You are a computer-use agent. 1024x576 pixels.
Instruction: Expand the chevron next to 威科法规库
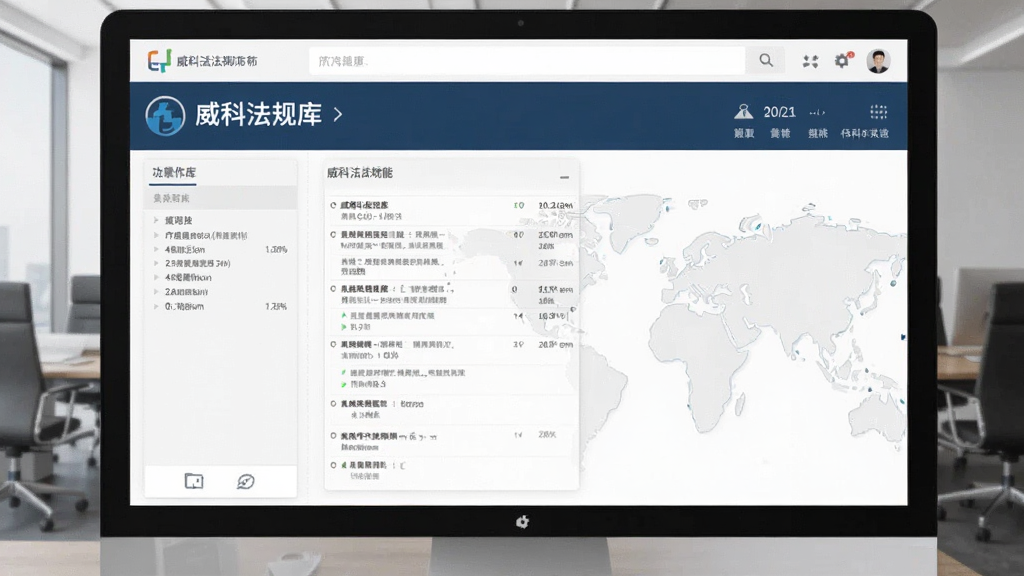(x=338, y=115)
